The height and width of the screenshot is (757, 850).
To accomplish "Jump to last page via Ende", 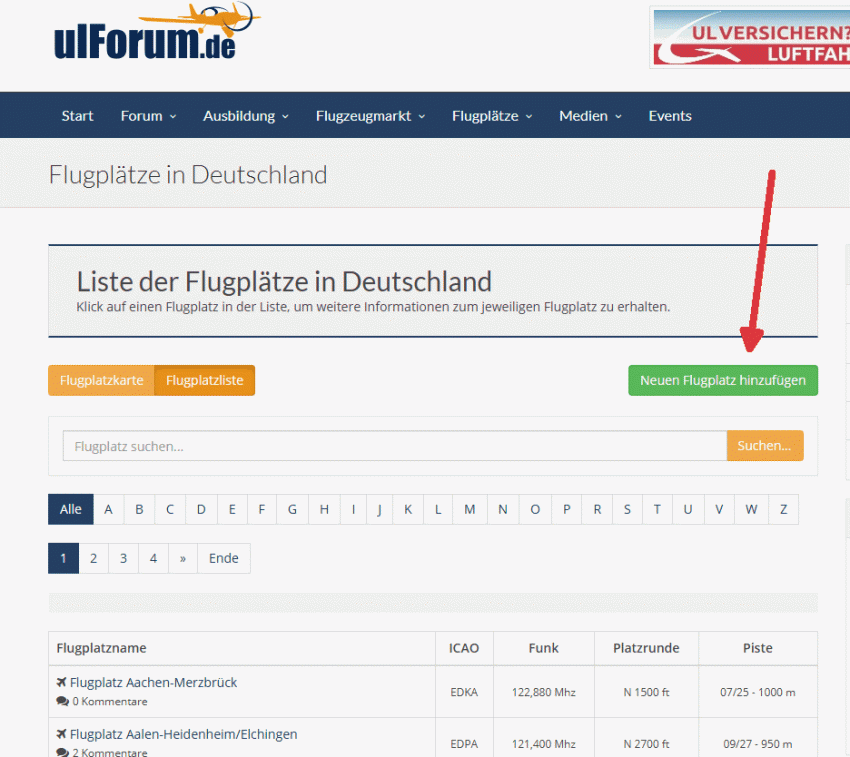I will click(223, 558).
